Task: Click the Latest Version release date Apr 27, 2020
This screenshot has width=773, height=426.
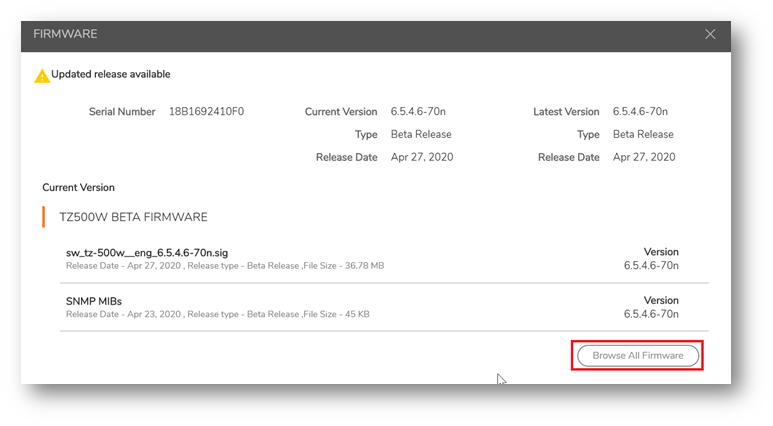Action: click(644, 157)
